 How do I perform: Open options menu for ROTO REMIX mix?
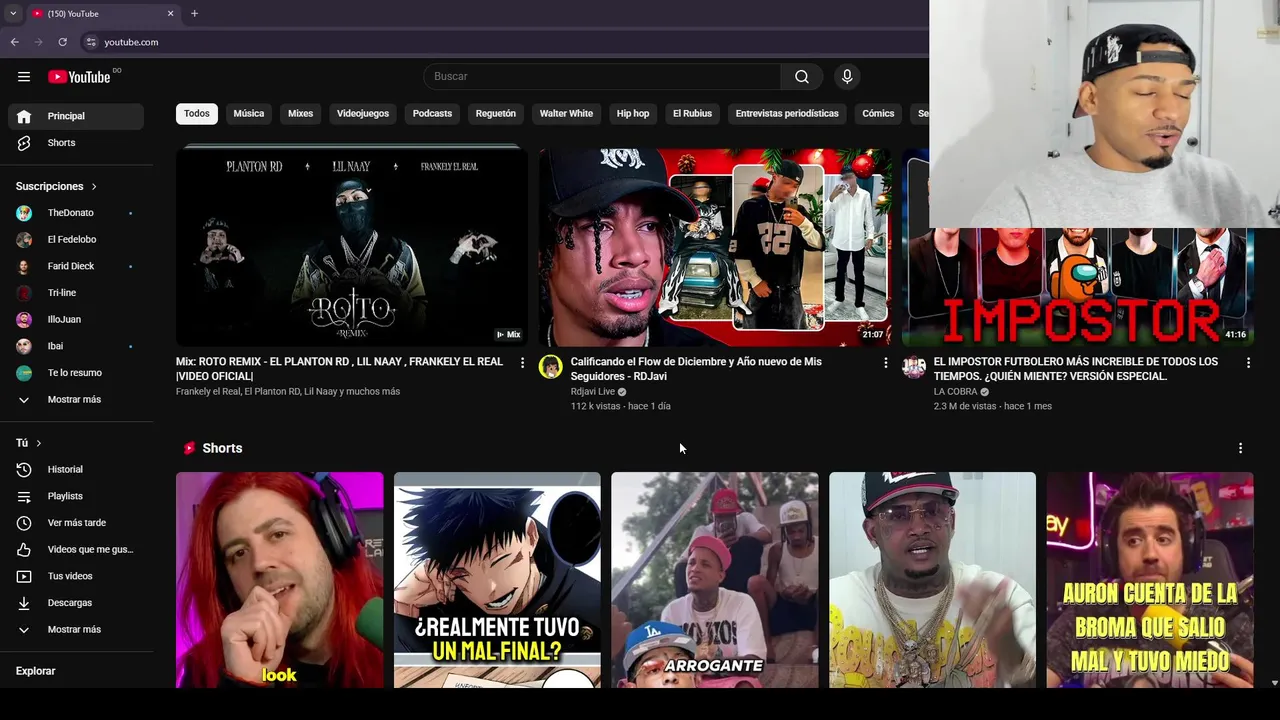click(x=522, y=363)
